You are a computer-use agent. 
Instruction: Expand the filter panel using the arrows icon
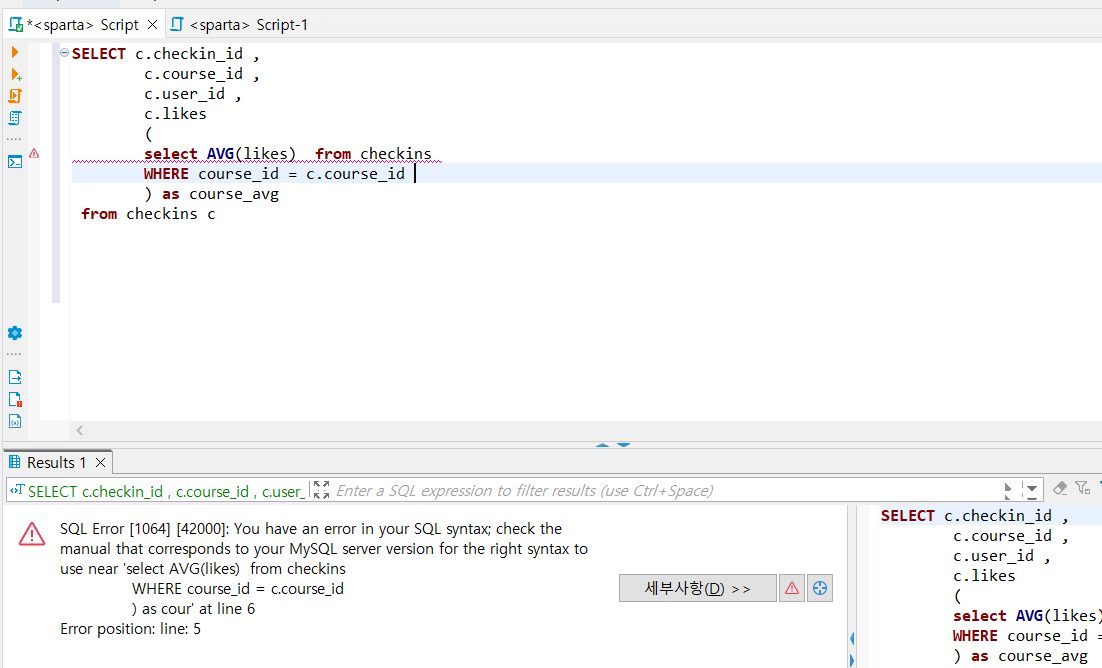coord(321,490)
